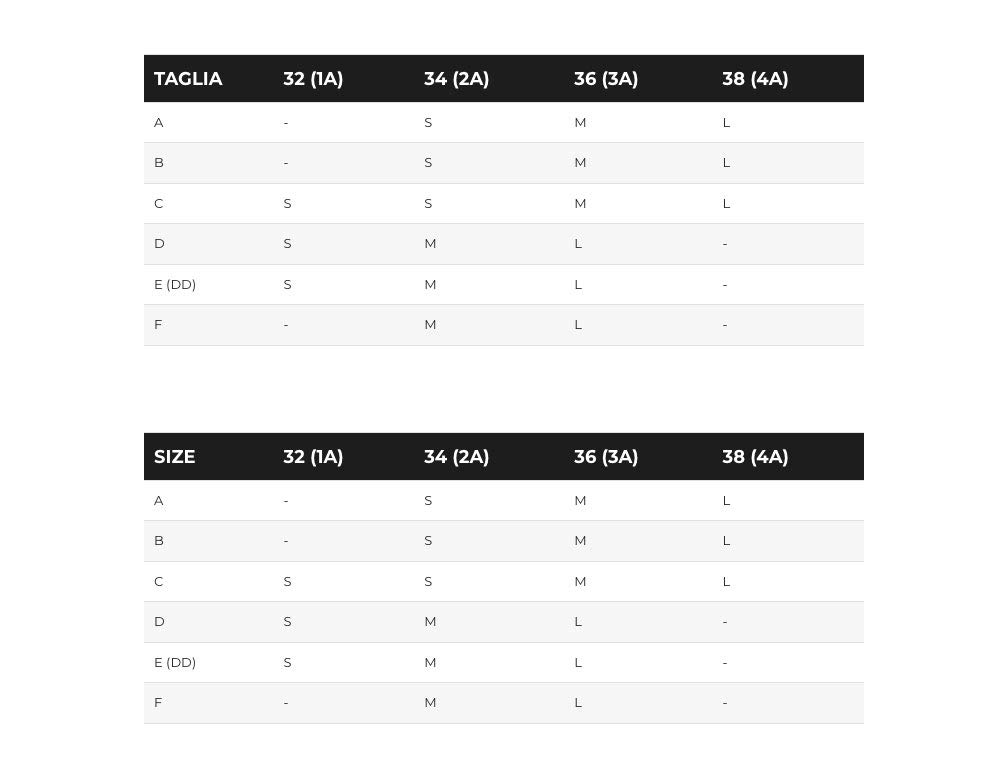Click 38 (4A) header in SIZE table
This screenshot has height=781, width=1000.
click(755, 457)
